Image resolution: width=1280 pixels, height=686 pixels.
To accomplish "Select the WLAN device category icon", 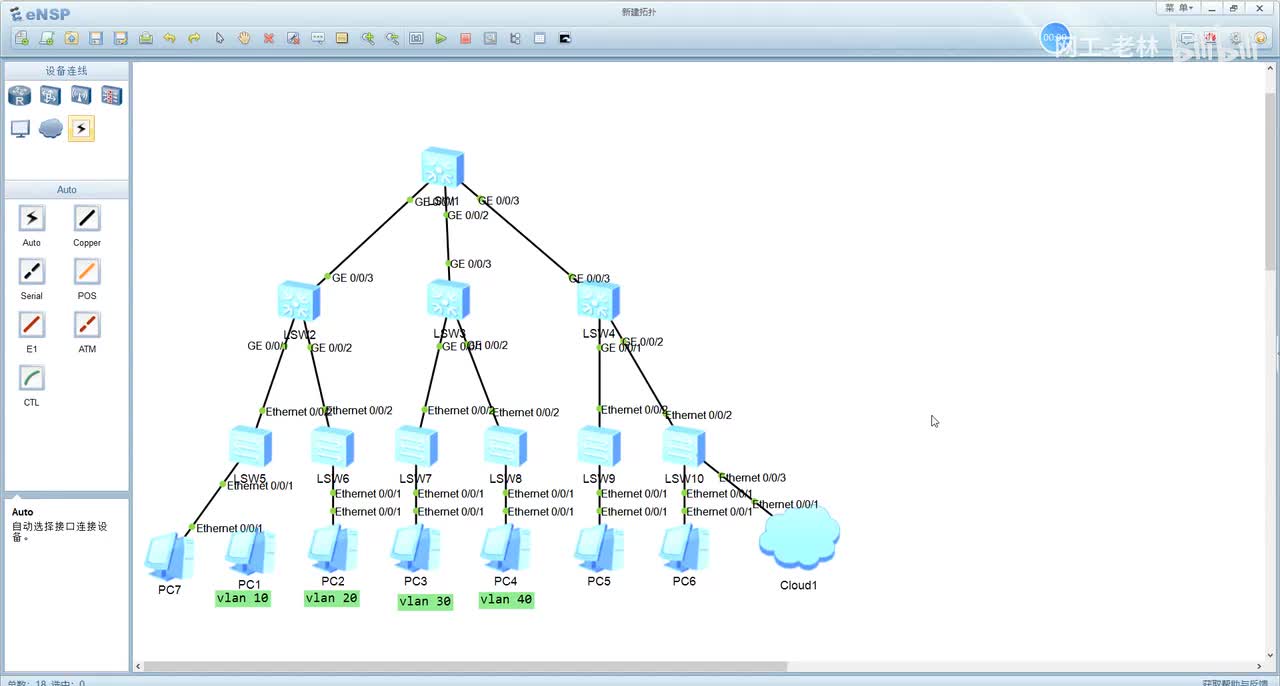I will pyautogui.click(x=81, y=96).
